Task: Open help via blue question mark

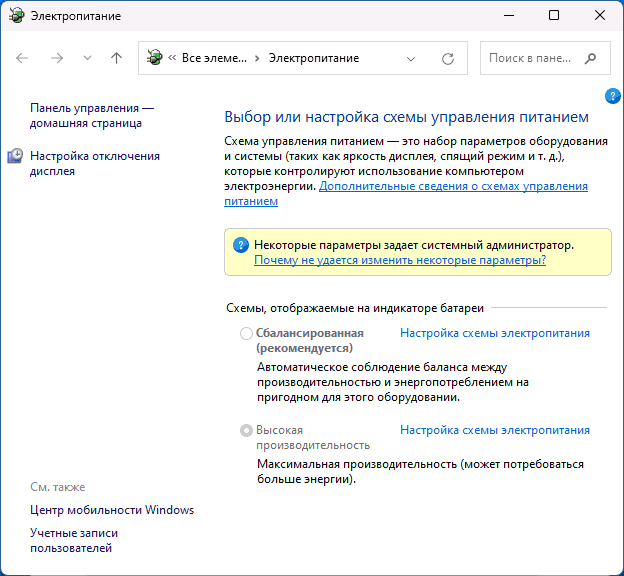Action: click(x=612, y=96)
